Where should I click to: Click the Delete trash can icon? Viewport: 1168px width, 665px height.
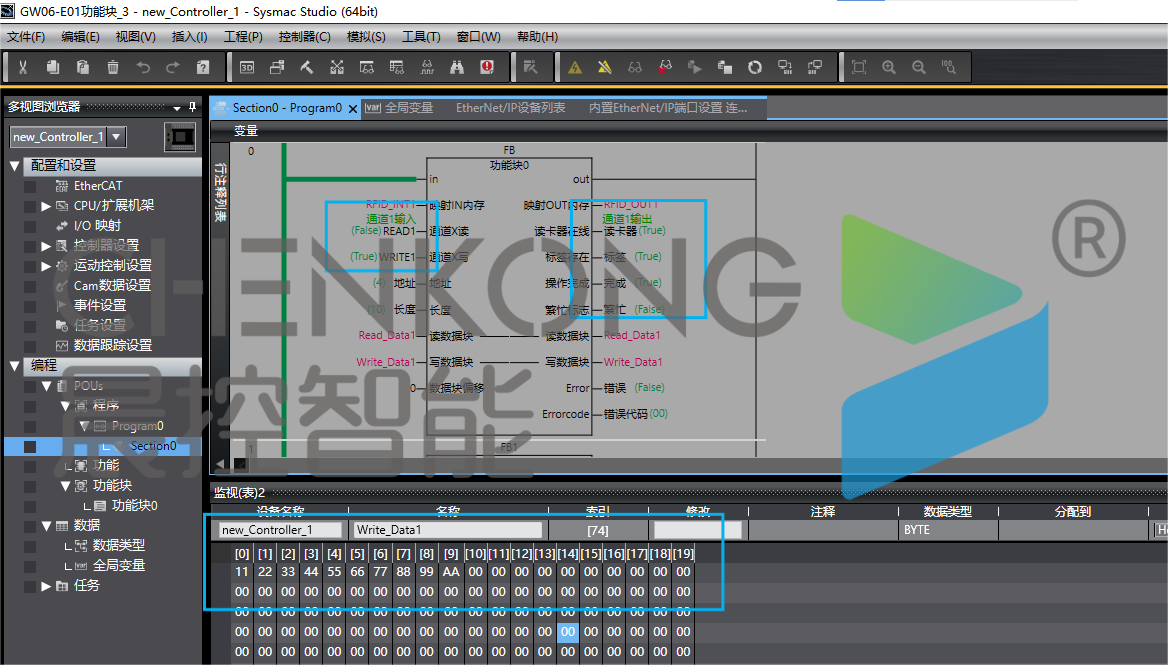pos(112,67)
